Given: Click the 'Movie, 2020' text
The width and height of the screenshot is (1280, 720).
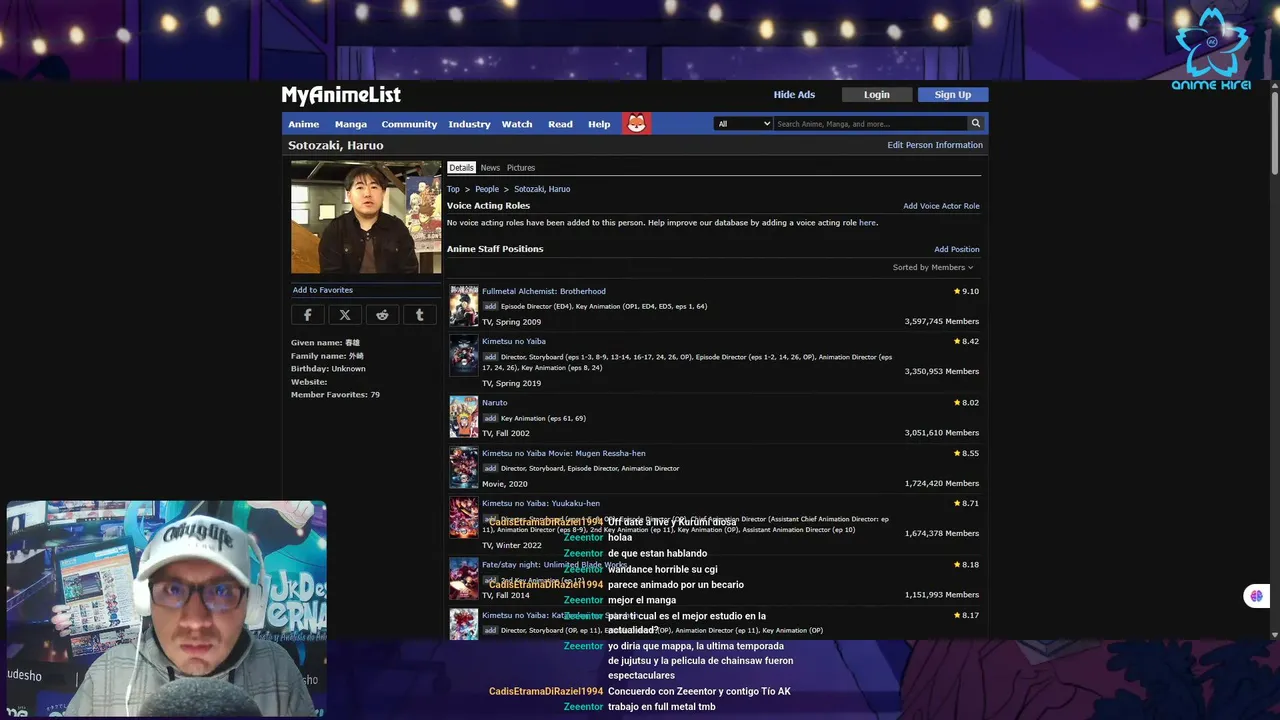Looking at the screenshot, I should (505, 484).
